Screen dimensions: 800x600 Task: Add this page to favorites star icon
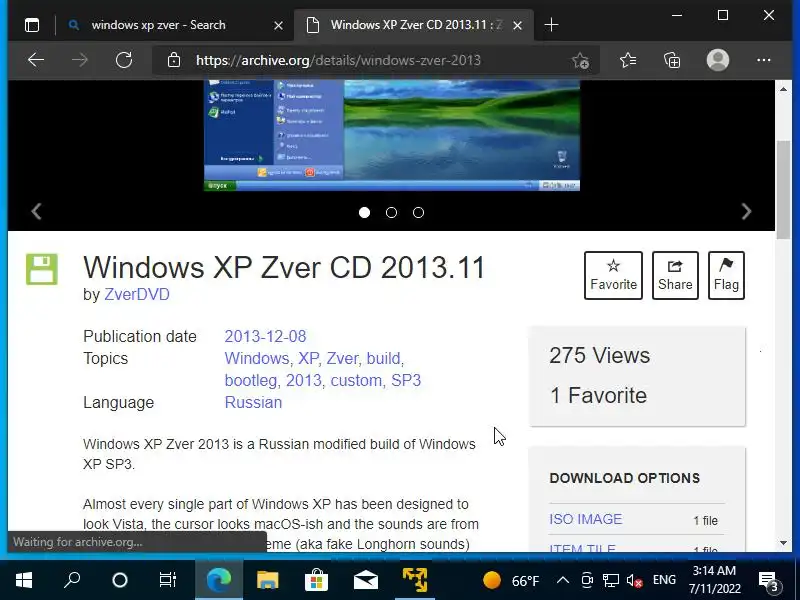[581, 60]
